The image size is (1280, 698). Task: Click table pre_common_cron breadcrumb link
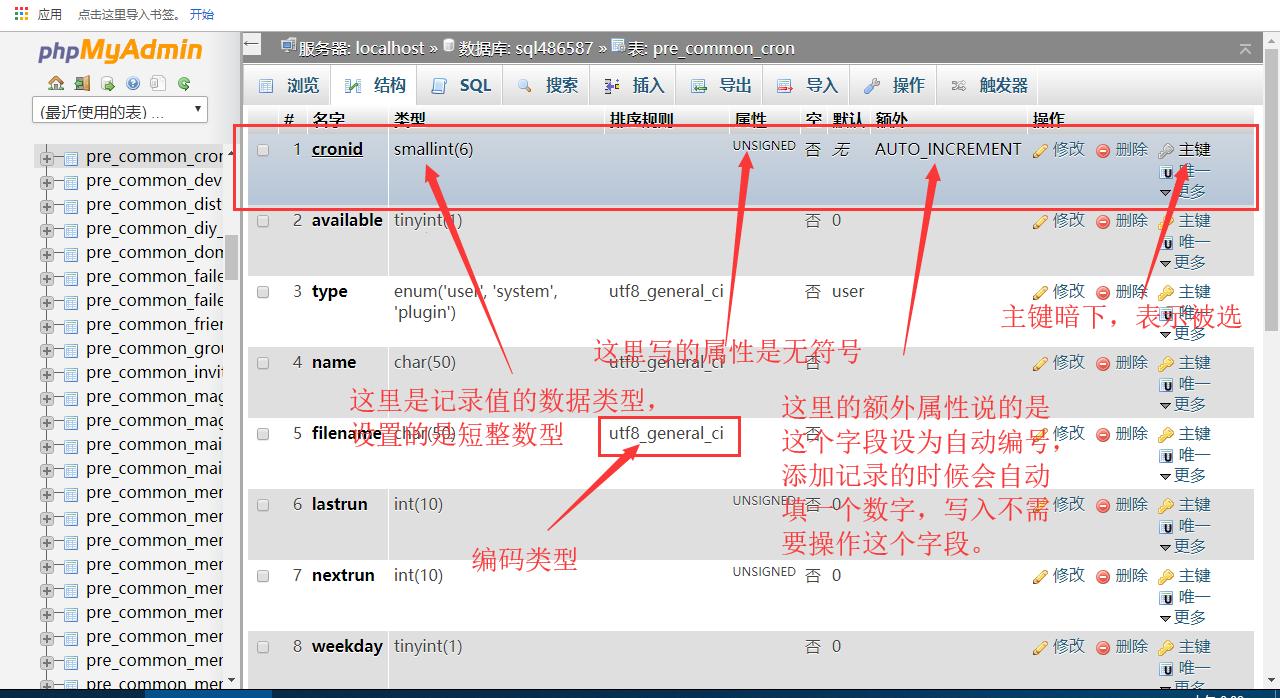pyautogui.click(x=711, y=48)
